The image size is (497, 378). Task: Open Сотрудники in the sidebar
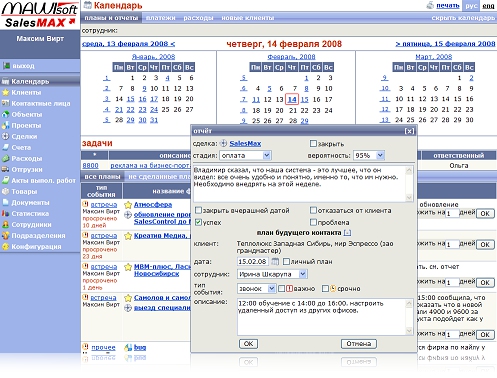[x=31, y=224]
